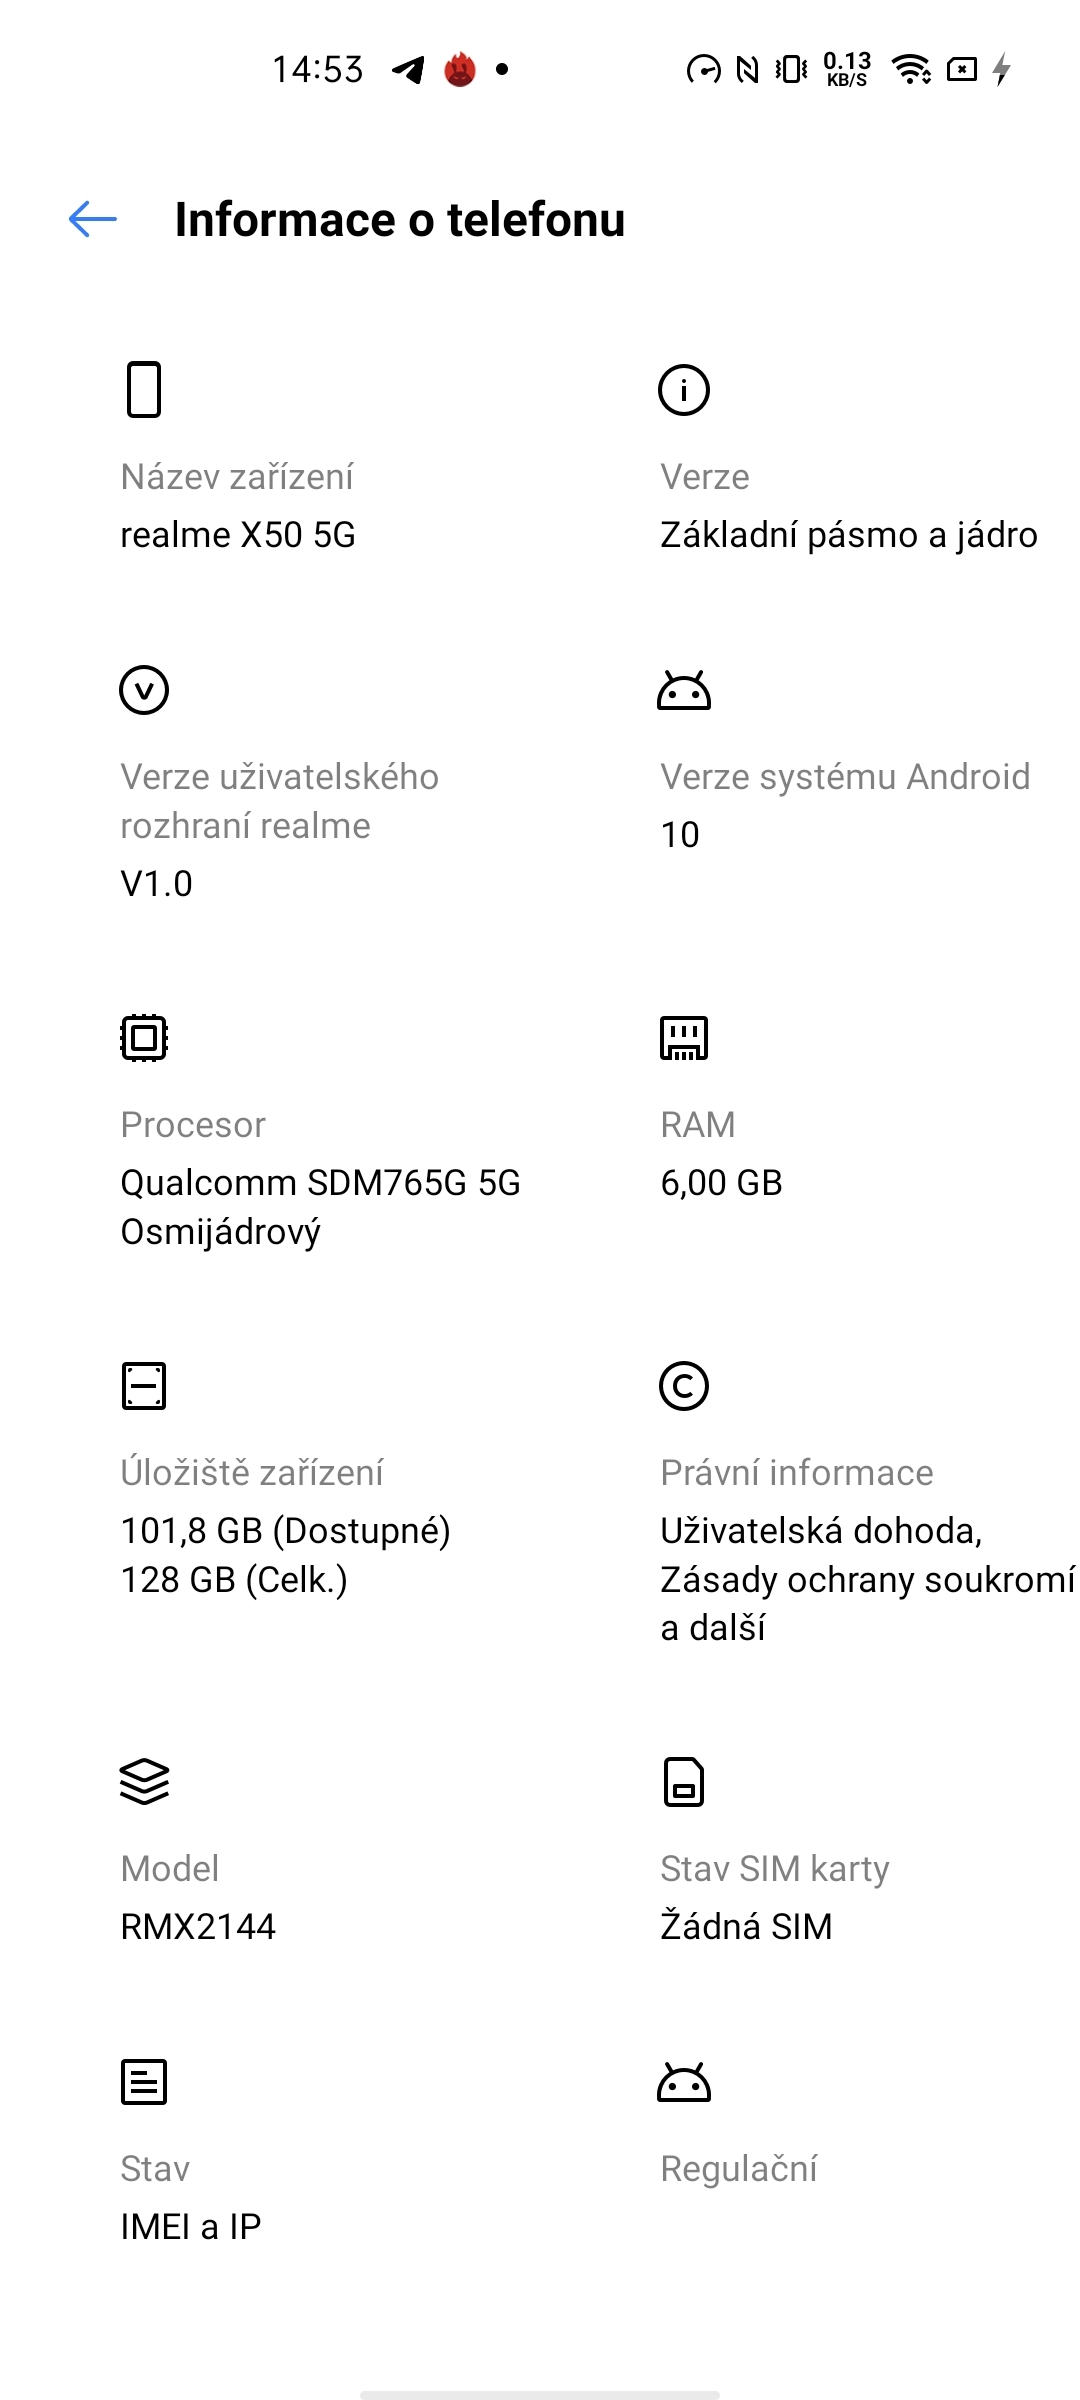Tap the info icon above Verze
The width and height of the screenshot is (1080, 2400).
click(x=685, y=391)
